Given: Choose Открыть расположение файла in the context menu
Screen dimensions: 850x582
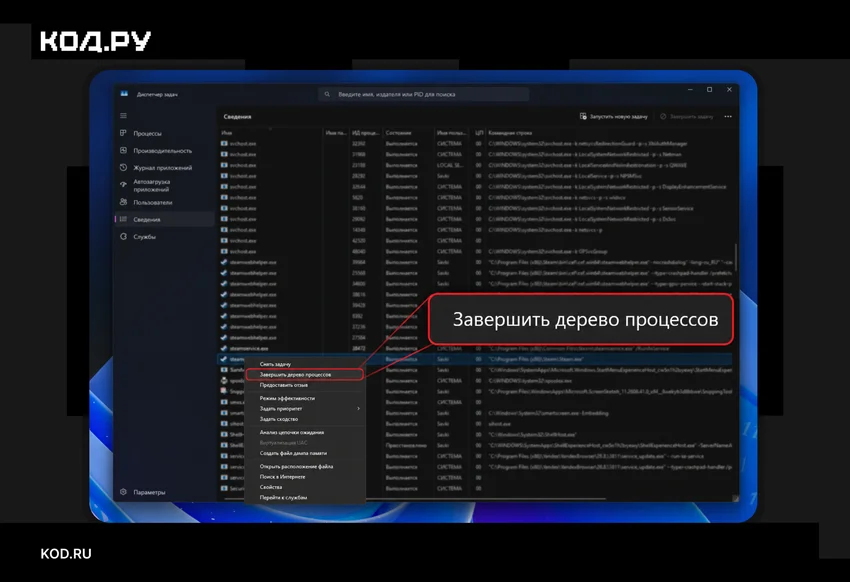Looking at the screenshot, I should click(x=297, y=467).
